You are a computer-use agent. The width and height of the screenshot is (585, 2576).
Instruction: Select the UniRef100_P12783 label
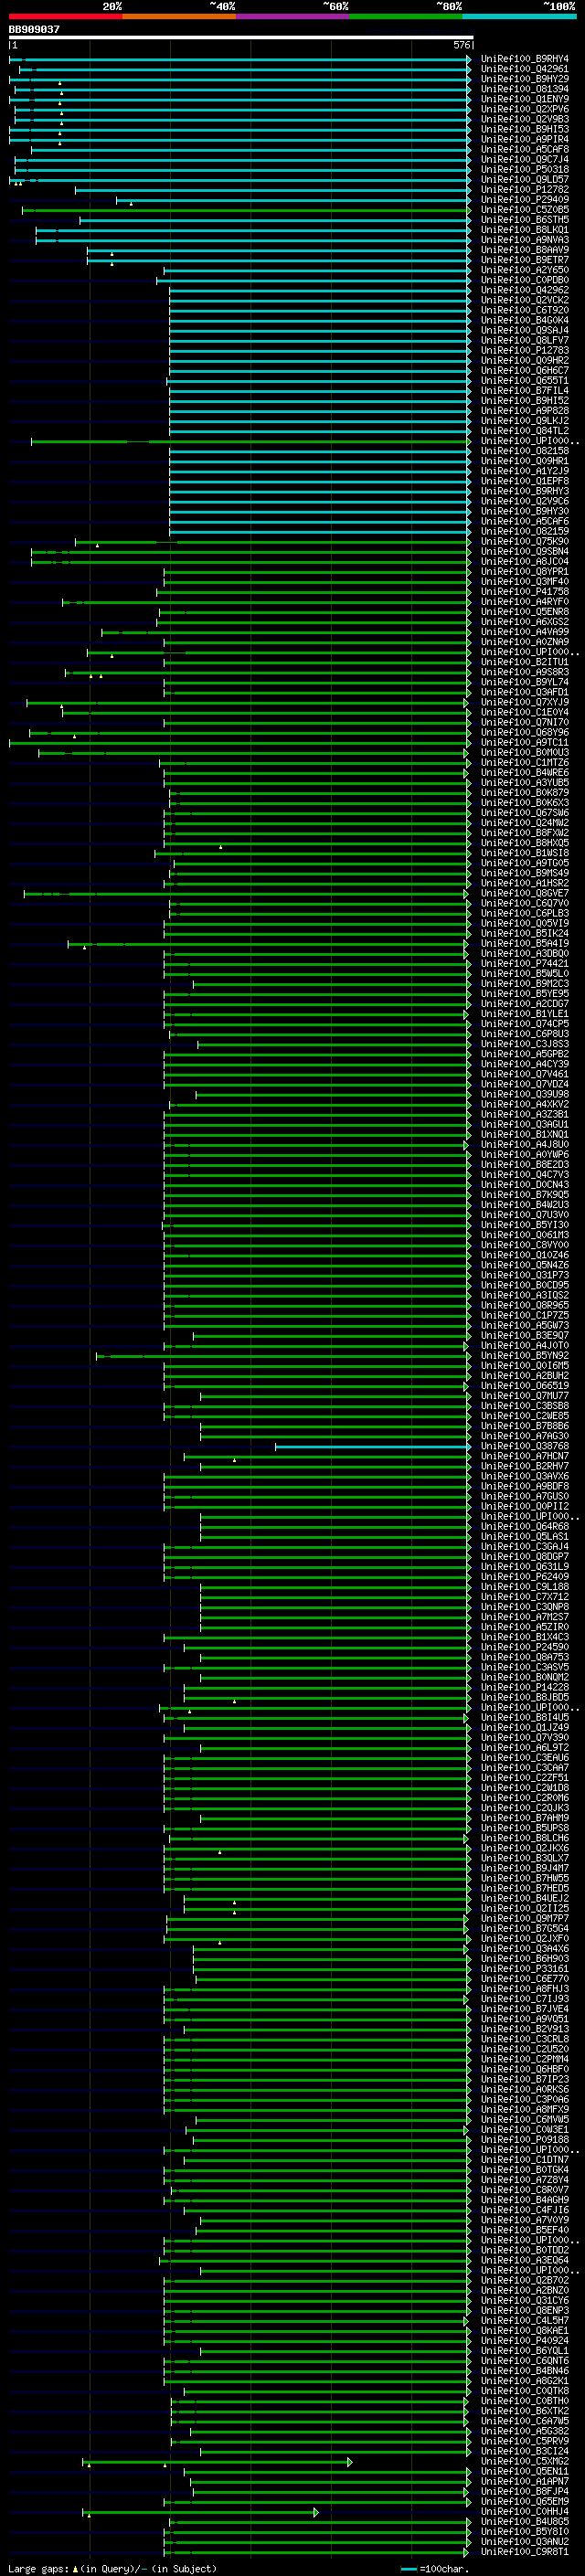tap(524, 350)
